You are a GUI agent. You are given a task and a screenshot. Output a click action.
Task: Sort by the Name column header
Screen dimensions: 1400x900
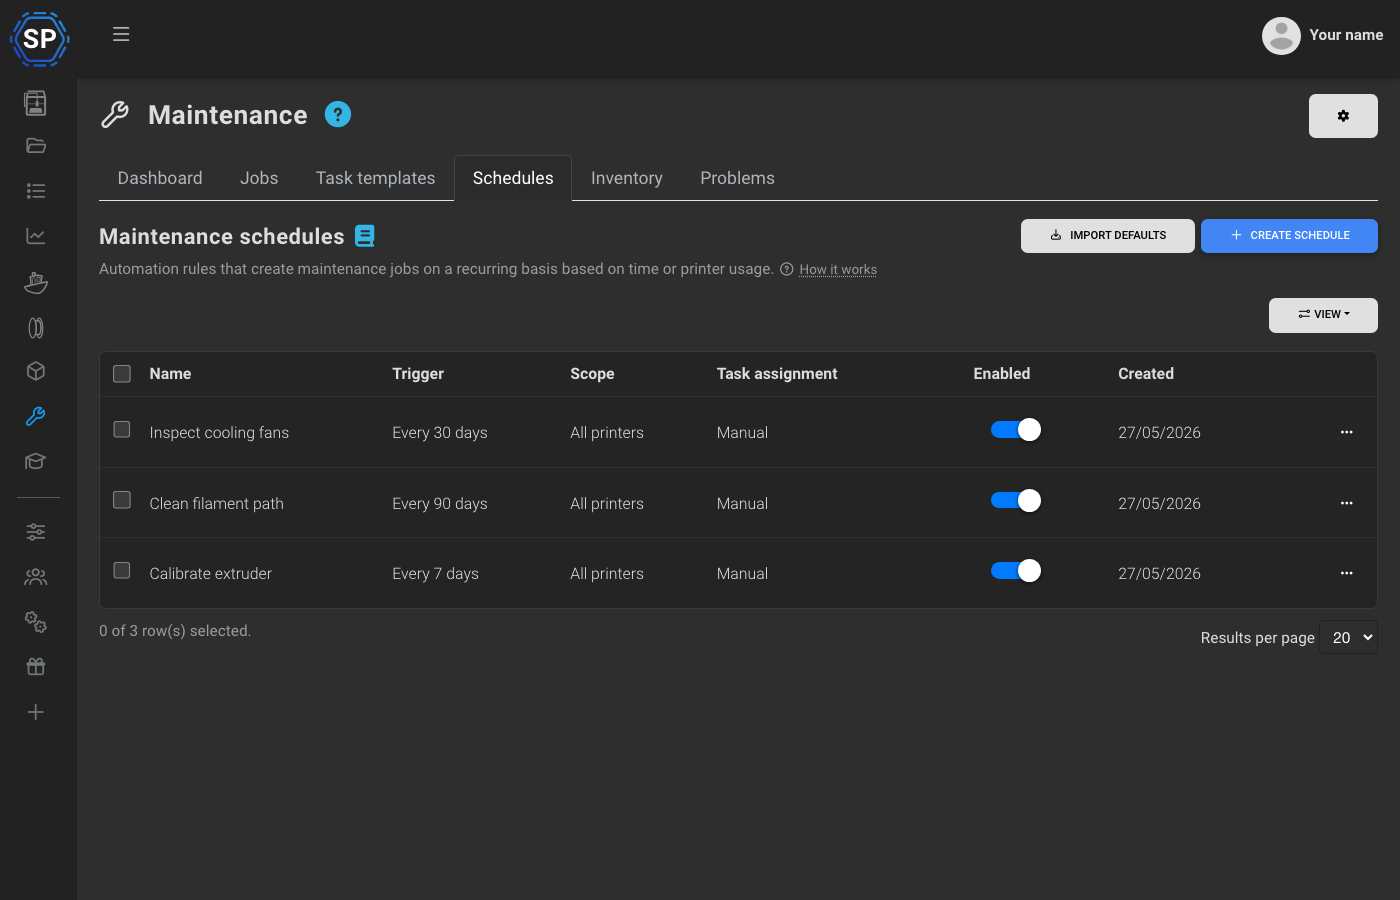[x=170, y=374]
